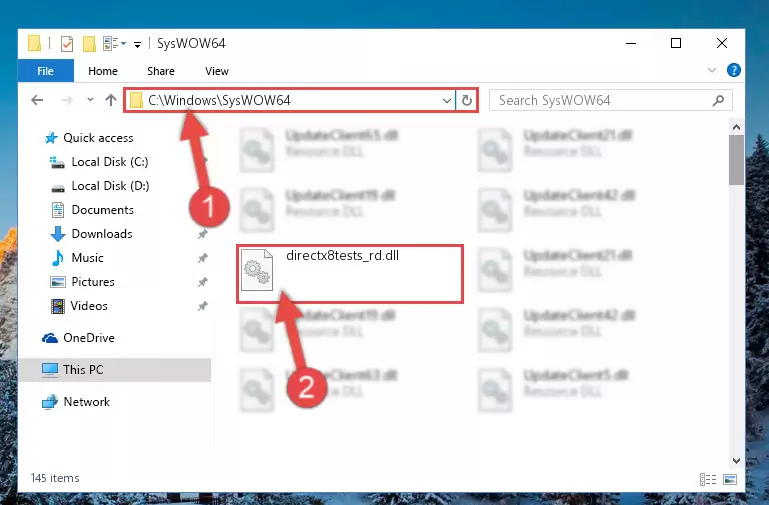769x505 pixels.
Task: Switch to the large icons view in the status bar
Action: 730,480
